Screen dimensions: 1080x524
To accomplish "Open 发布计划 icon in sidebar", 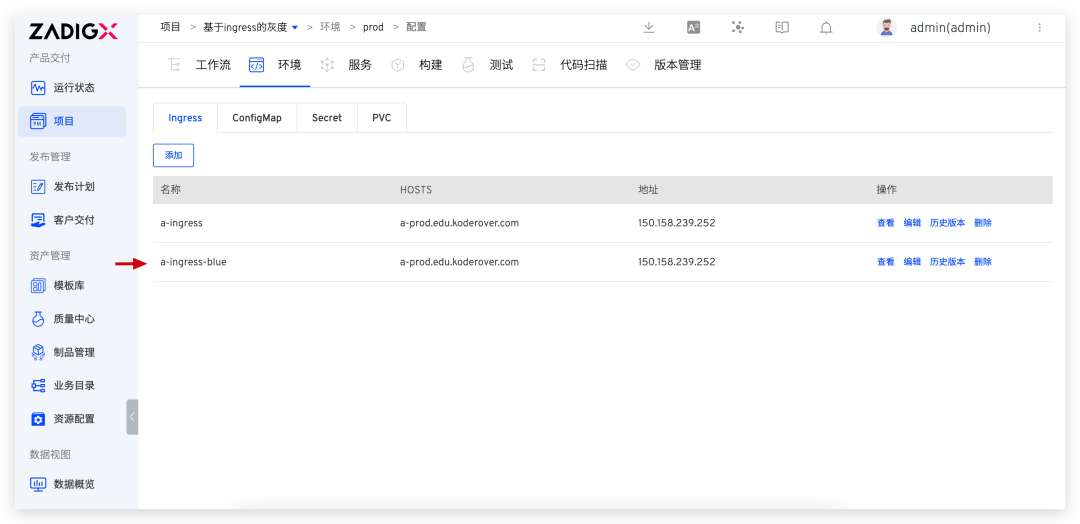I will [38, 187].
